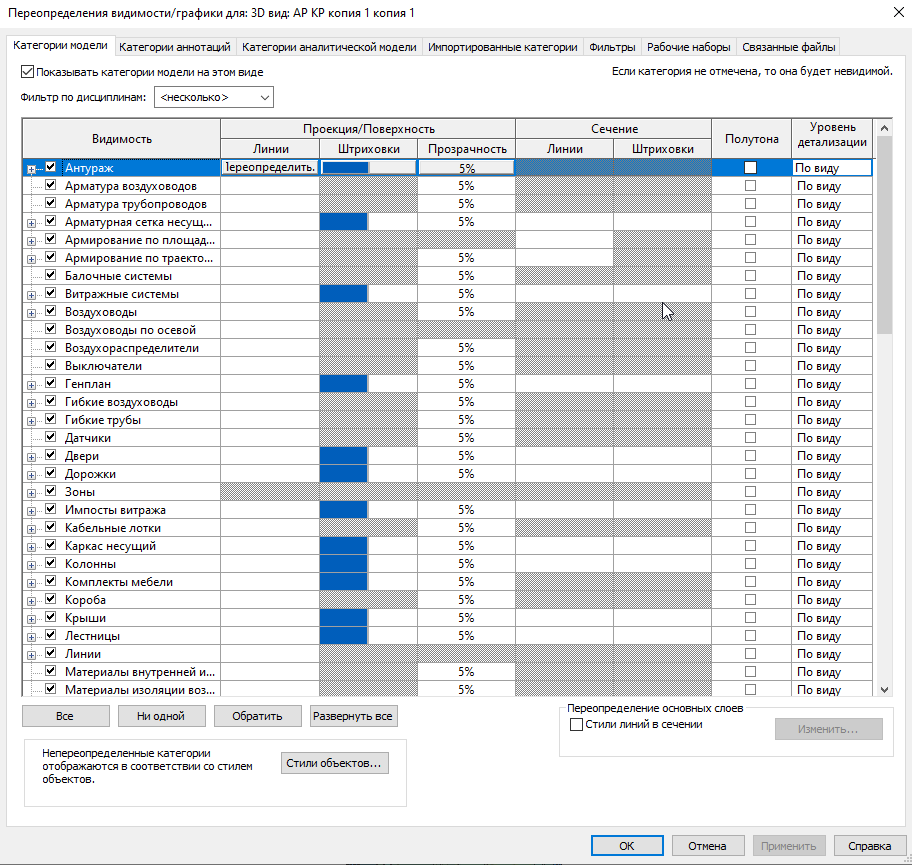
Task: Click the Ни одной button
Action: [x=162, y=716]
